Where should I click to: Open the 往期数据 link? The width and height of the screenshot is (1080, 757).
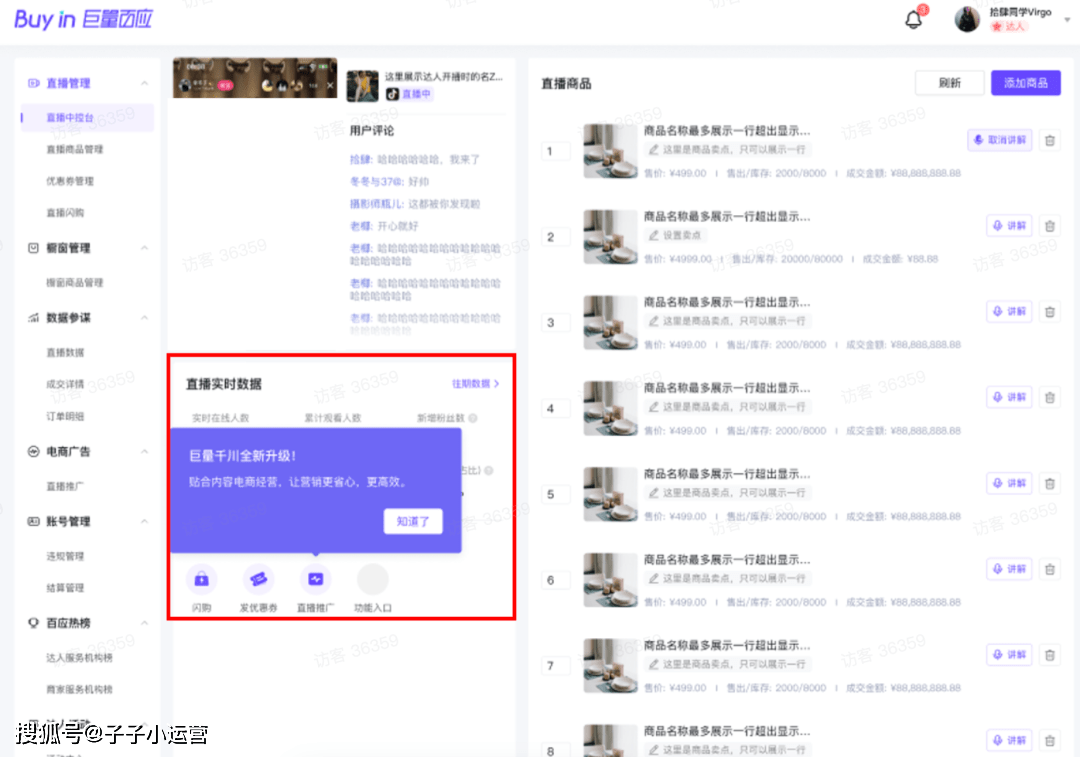coord(475,384)
